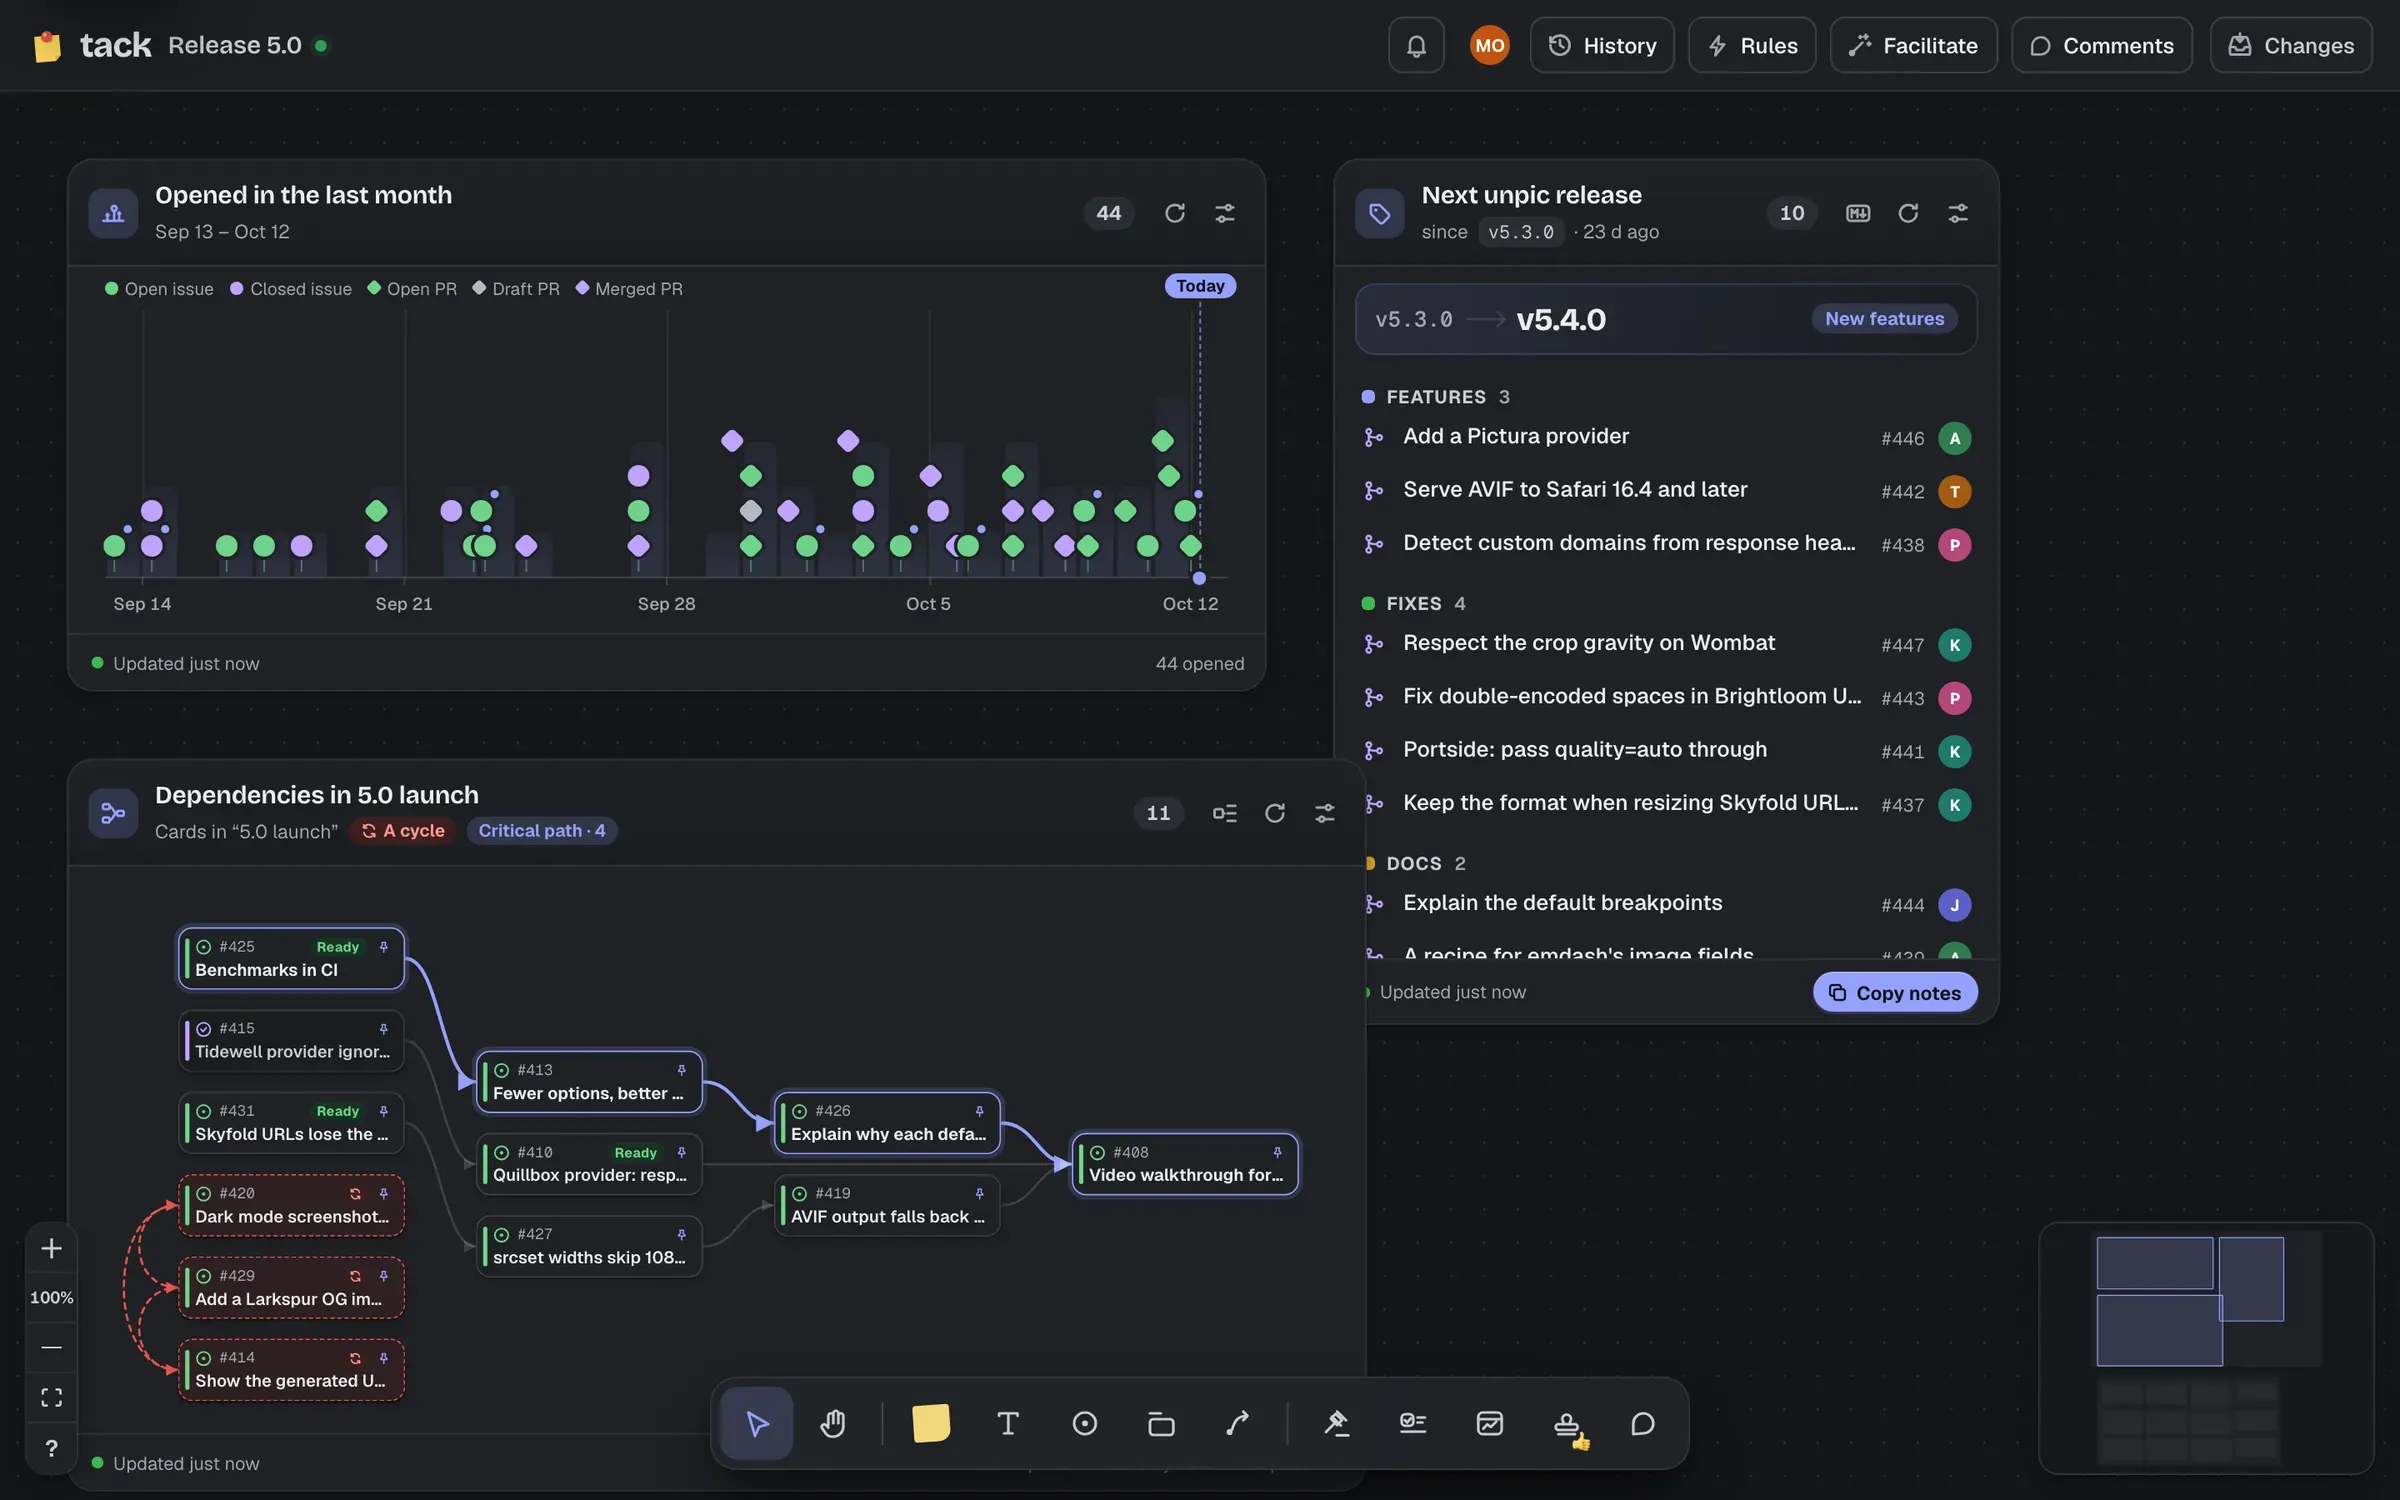Open the MO user avatar
This screenshot has height=1500, width=2400.
(1489, 45)
